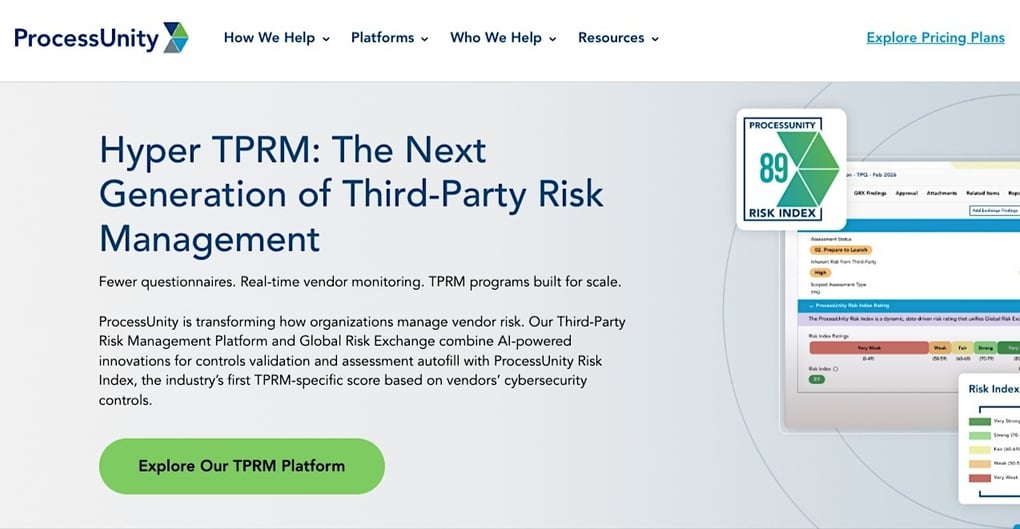Click the GRX Findings tab in screenshot

point(870,193)
